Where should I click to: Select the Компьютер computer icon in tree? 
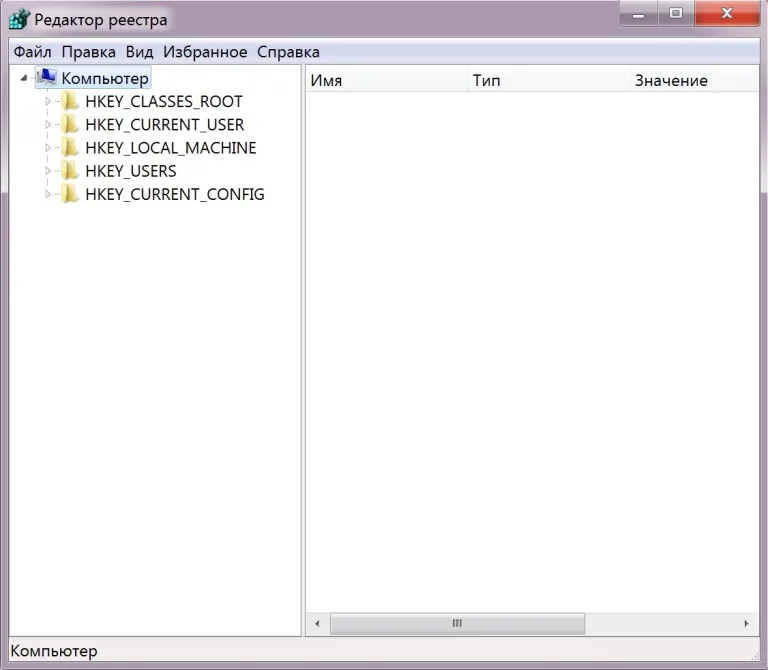point(47,77)
